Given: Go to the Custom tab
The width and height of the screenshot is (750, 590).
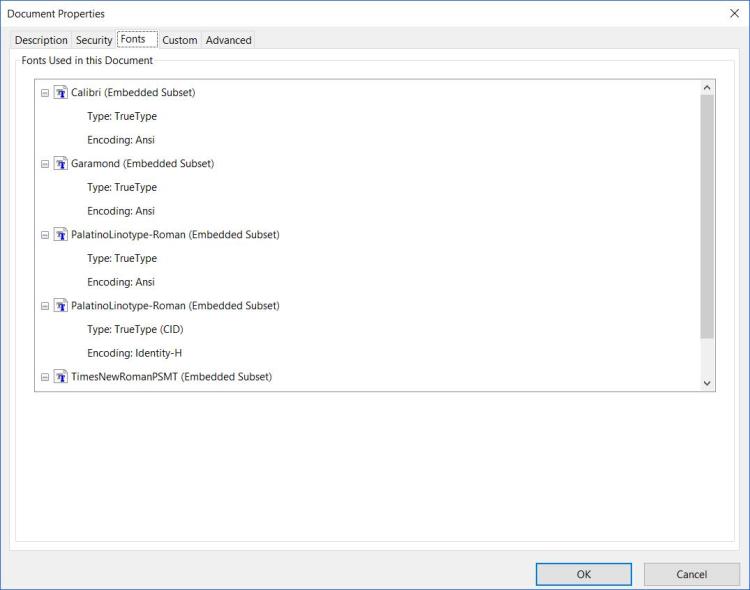Looking at the screenshot, I should click(180, 40).
